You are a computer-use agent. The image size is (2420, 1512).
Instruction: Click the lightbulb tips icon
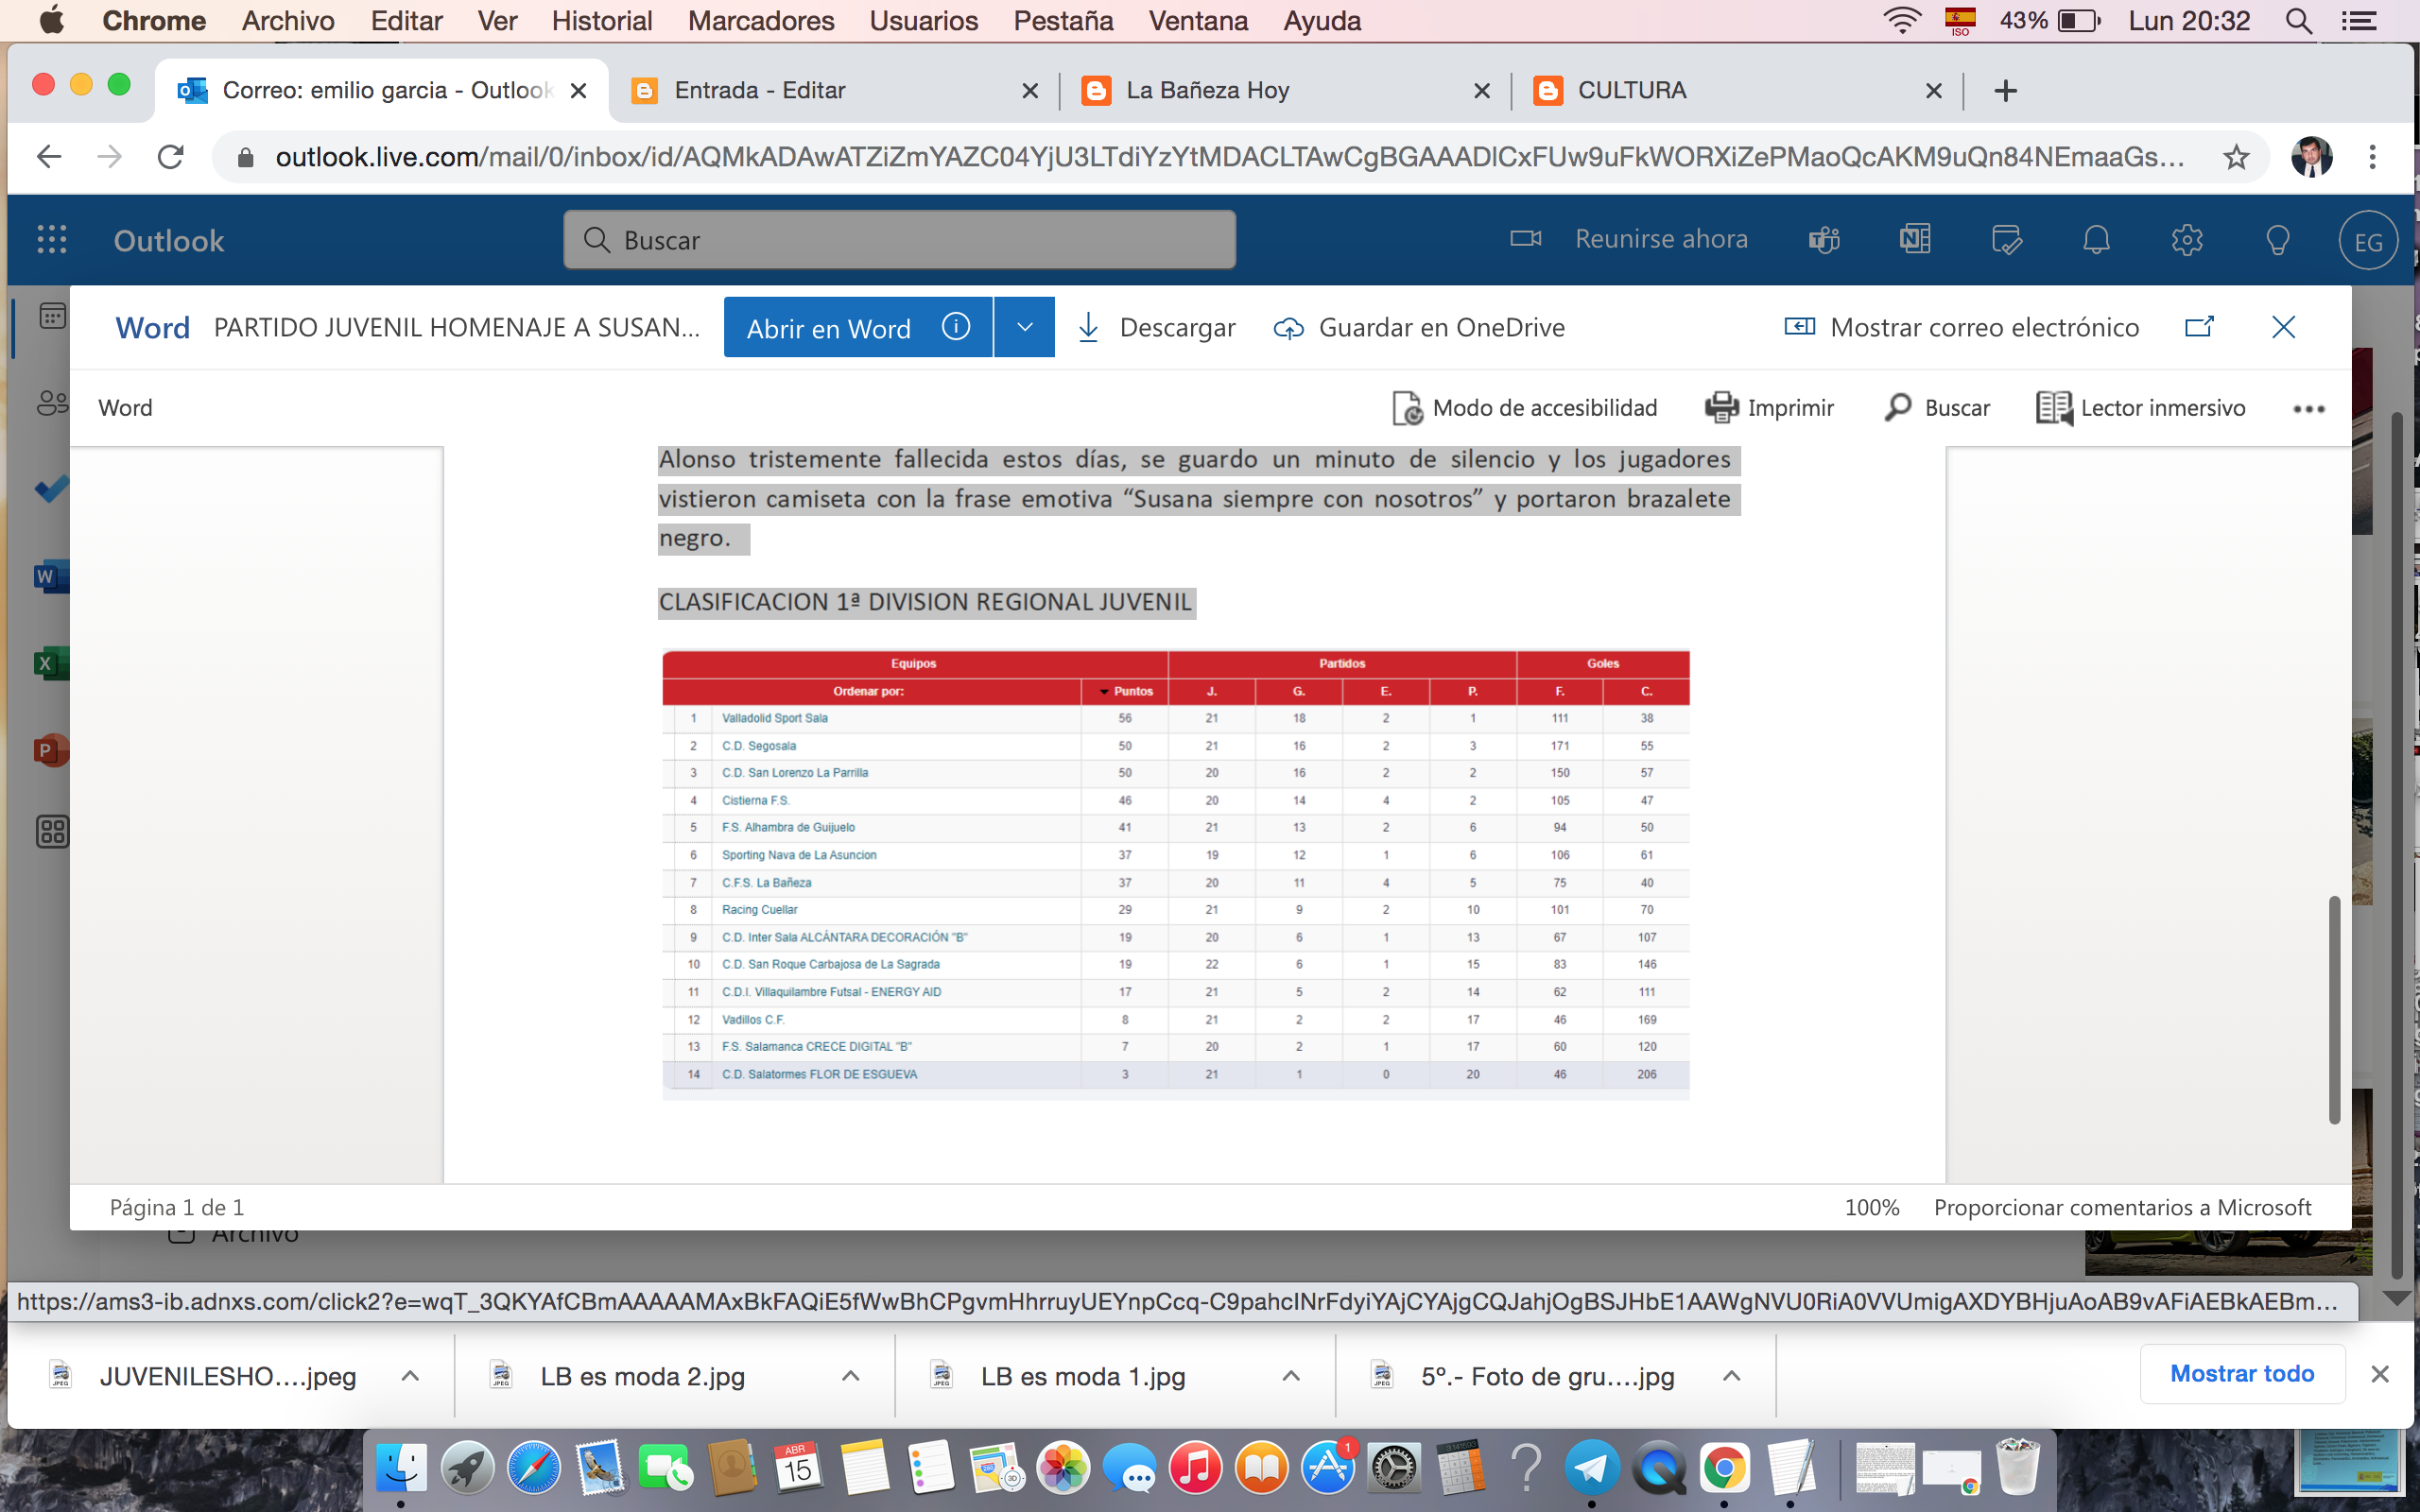pyautogui.click(x=2277, y=240)
